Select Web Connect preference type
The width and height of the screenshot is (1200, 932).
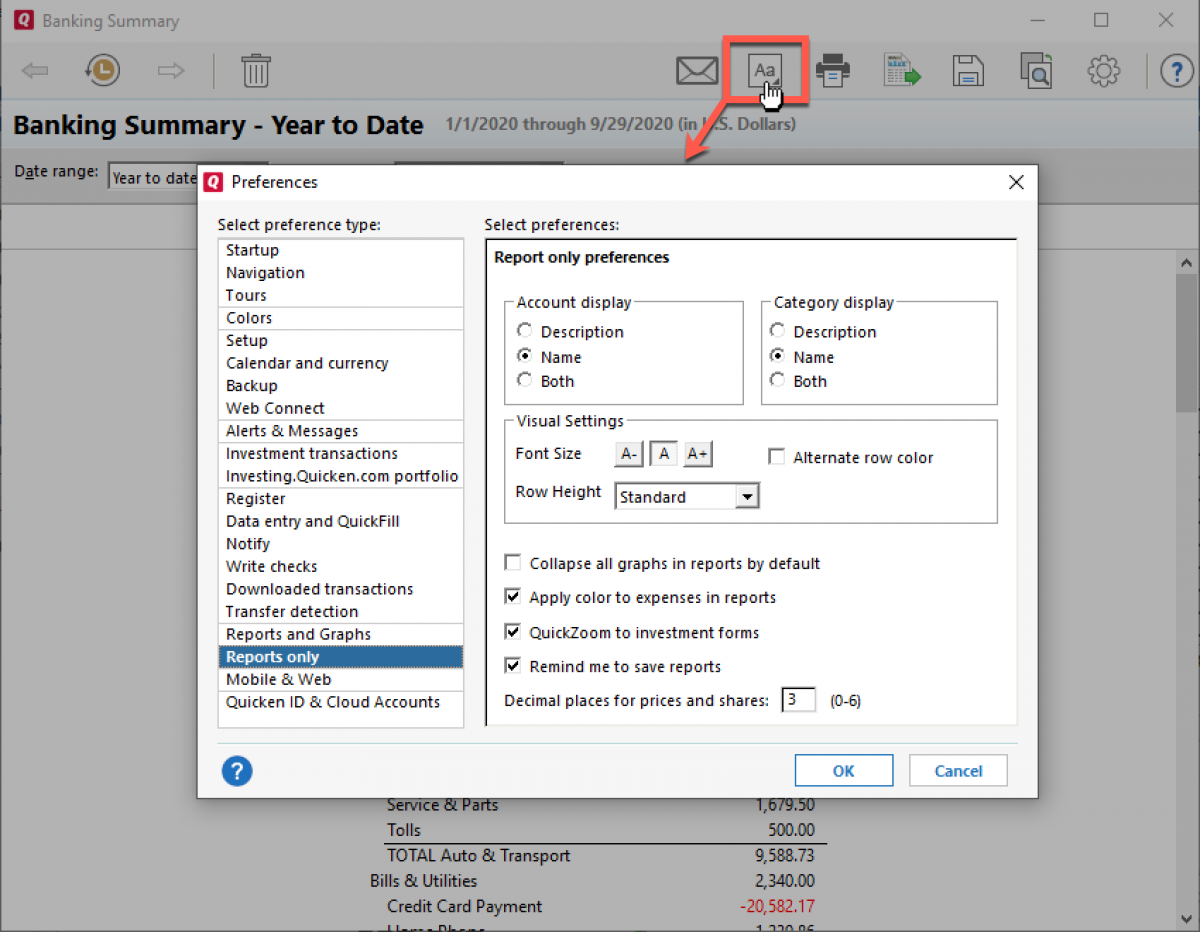(x=340, y=408)
